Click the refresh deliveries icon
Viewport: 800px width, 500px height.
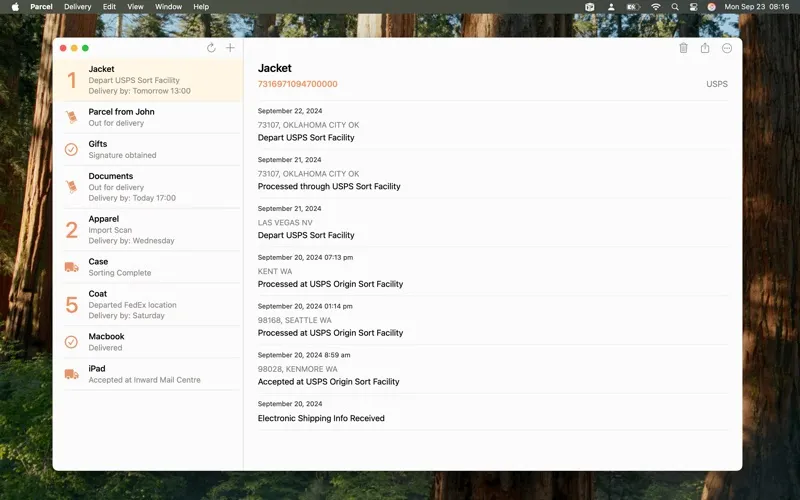(x=211, y=48)
